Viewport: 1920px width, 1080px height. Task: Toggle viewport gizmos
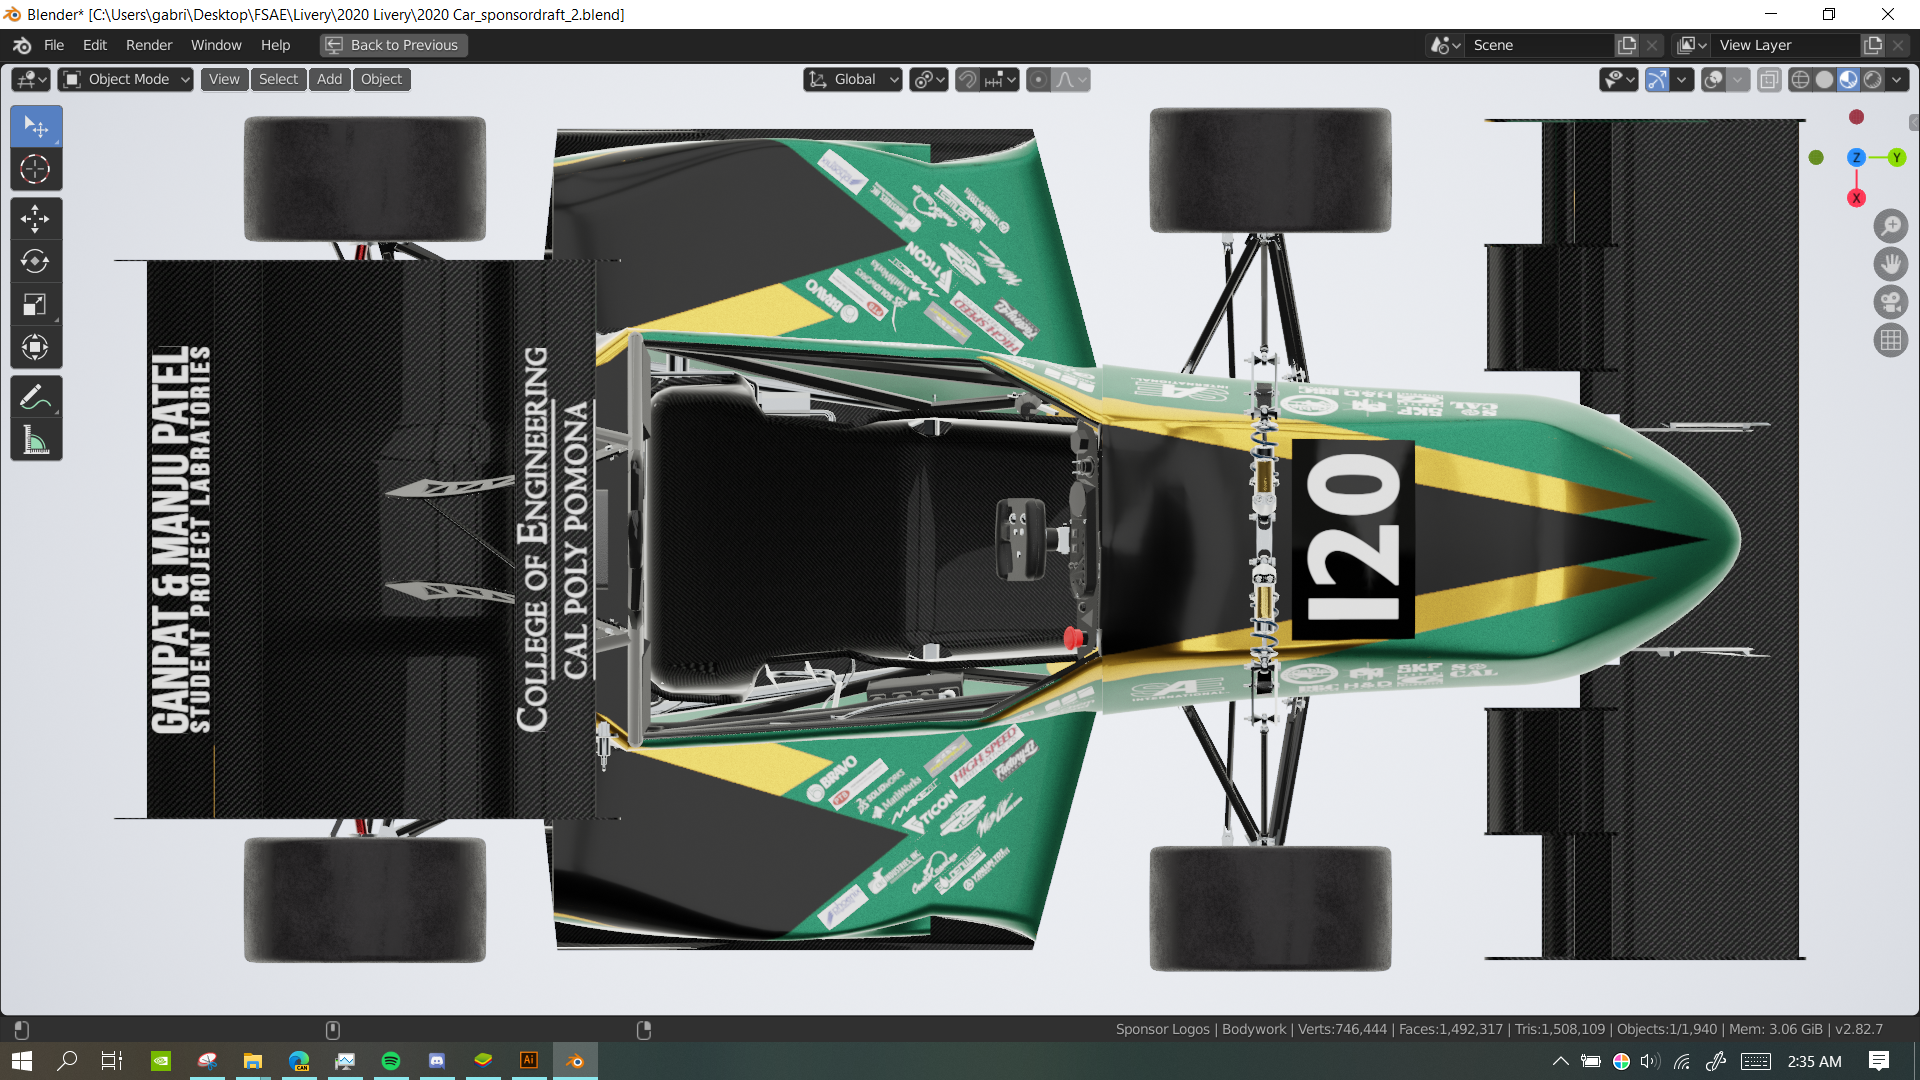[1657, 79]
